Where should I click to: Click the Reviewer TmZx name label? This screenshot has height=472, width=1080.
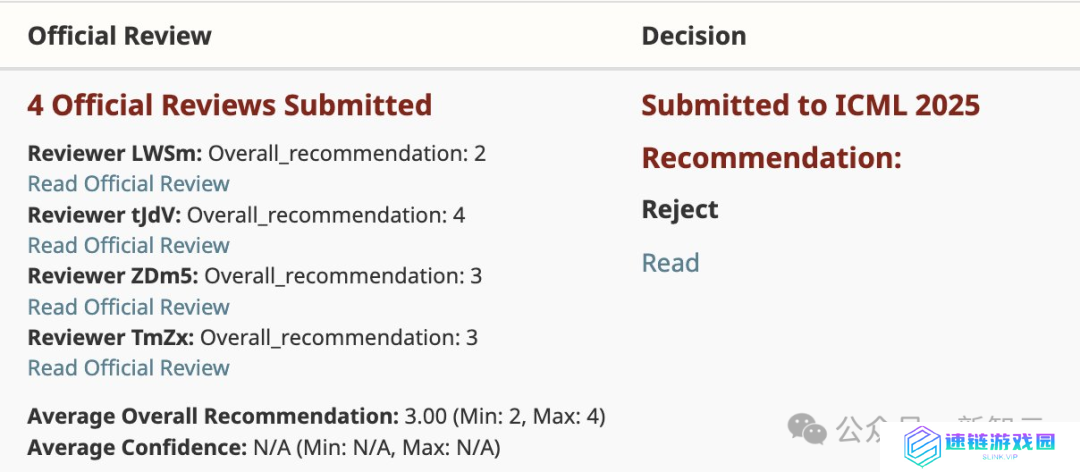click(x=111, y=338)
